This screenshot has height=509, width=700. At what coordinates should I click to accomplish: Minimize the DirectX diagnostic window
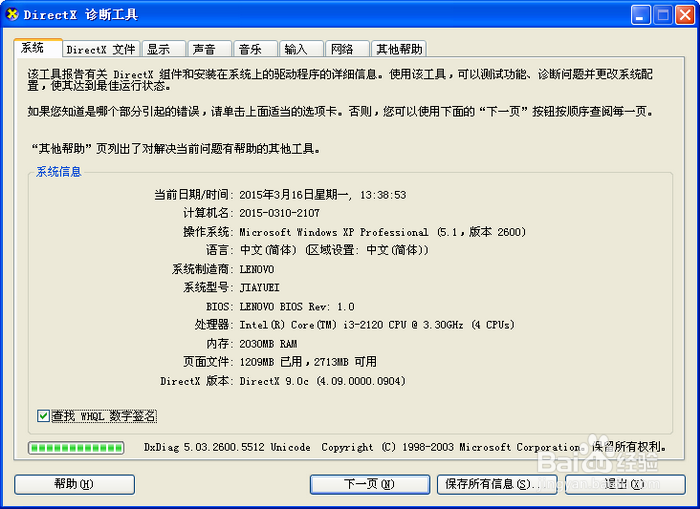coord(641,15)
